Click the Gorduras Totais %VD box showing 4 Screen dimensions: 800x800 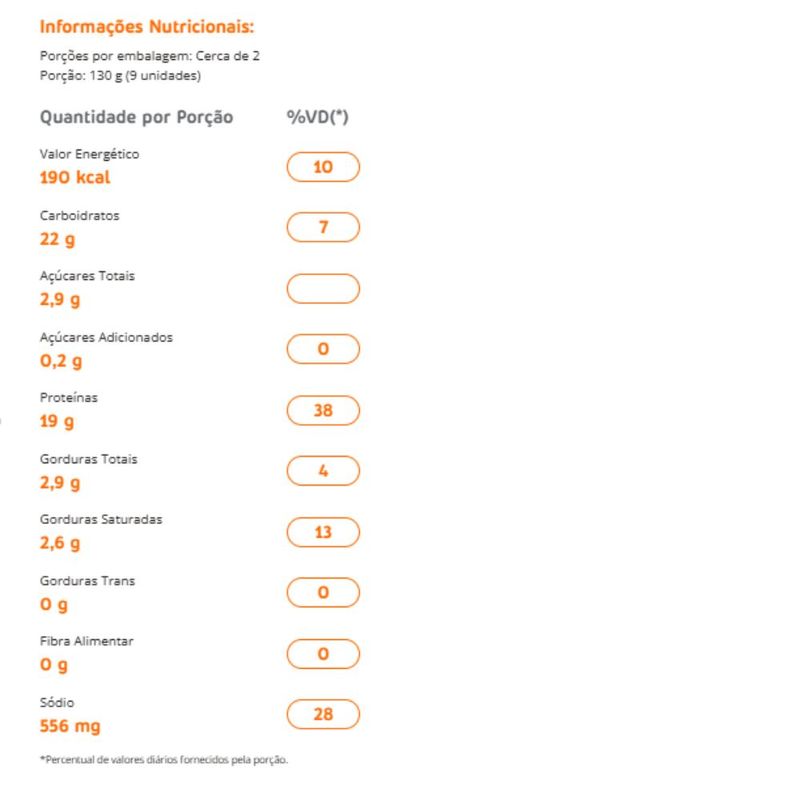(323, 471)
